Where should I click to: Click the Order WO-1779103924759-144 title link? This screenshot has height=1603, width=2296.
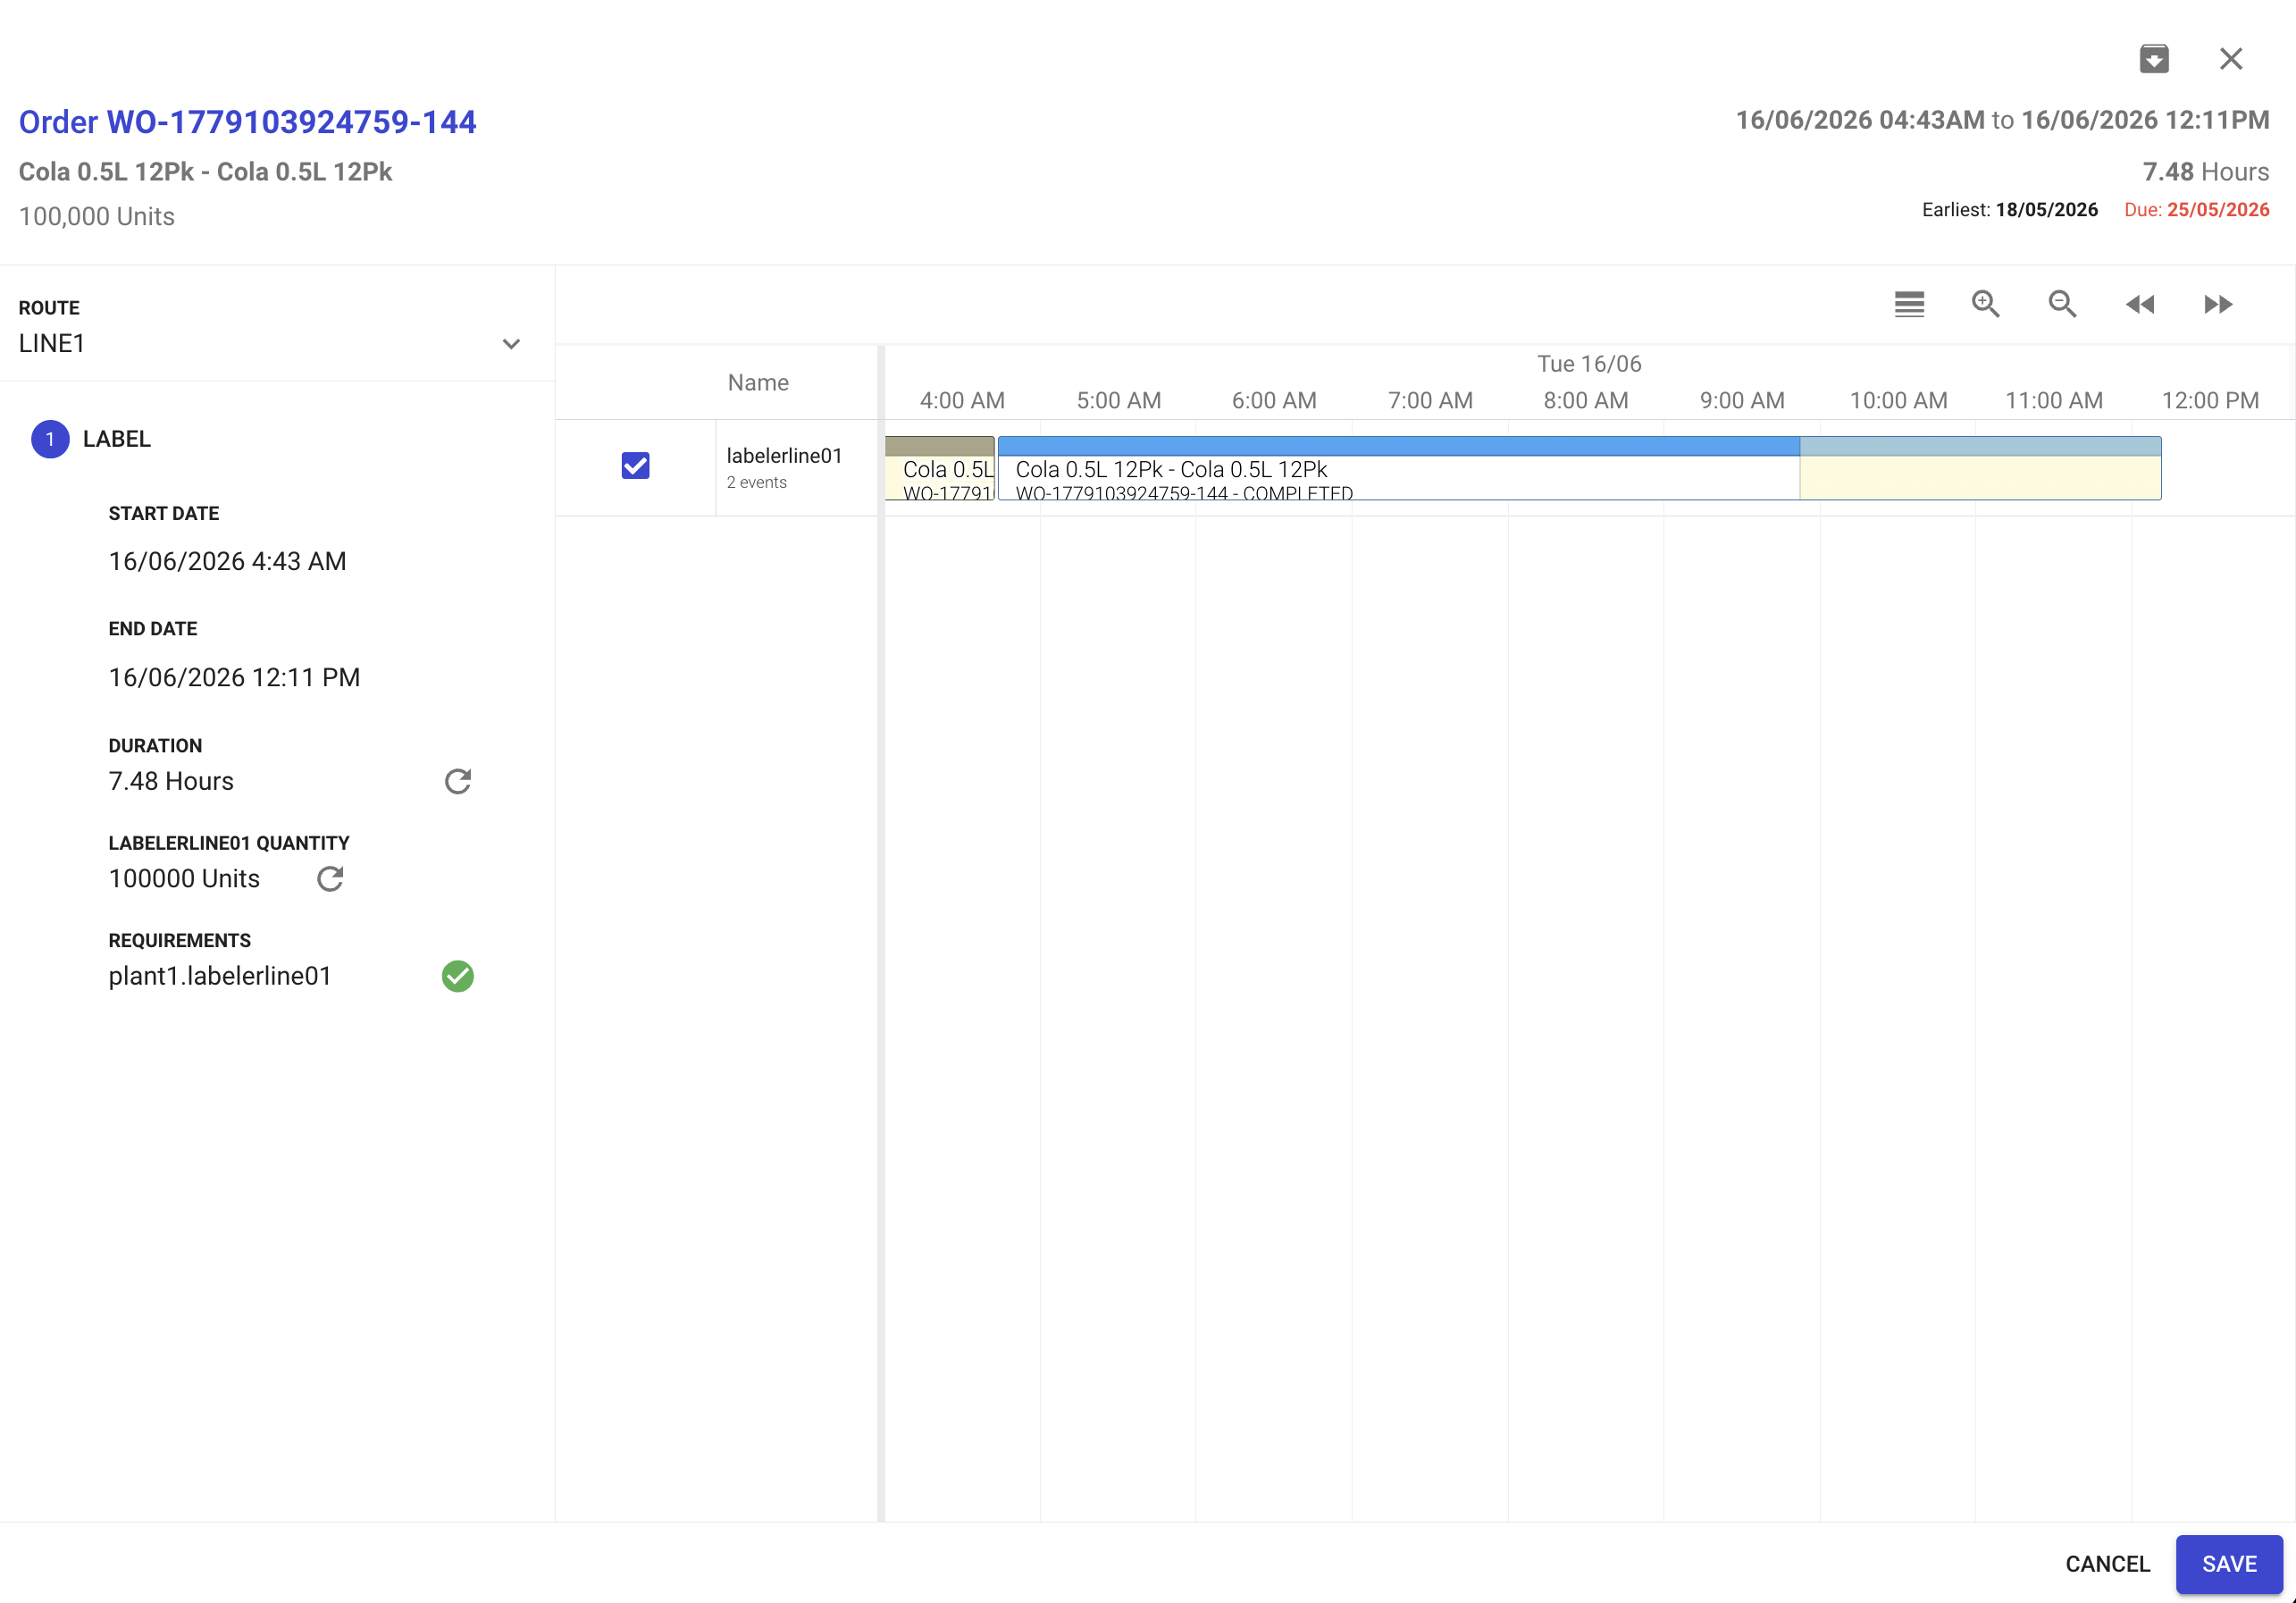coord(248,122)
